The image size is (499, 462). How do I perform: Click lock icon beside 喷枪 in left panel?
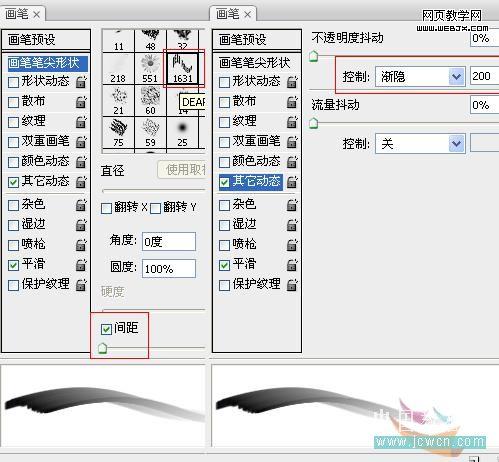[81, 245]
